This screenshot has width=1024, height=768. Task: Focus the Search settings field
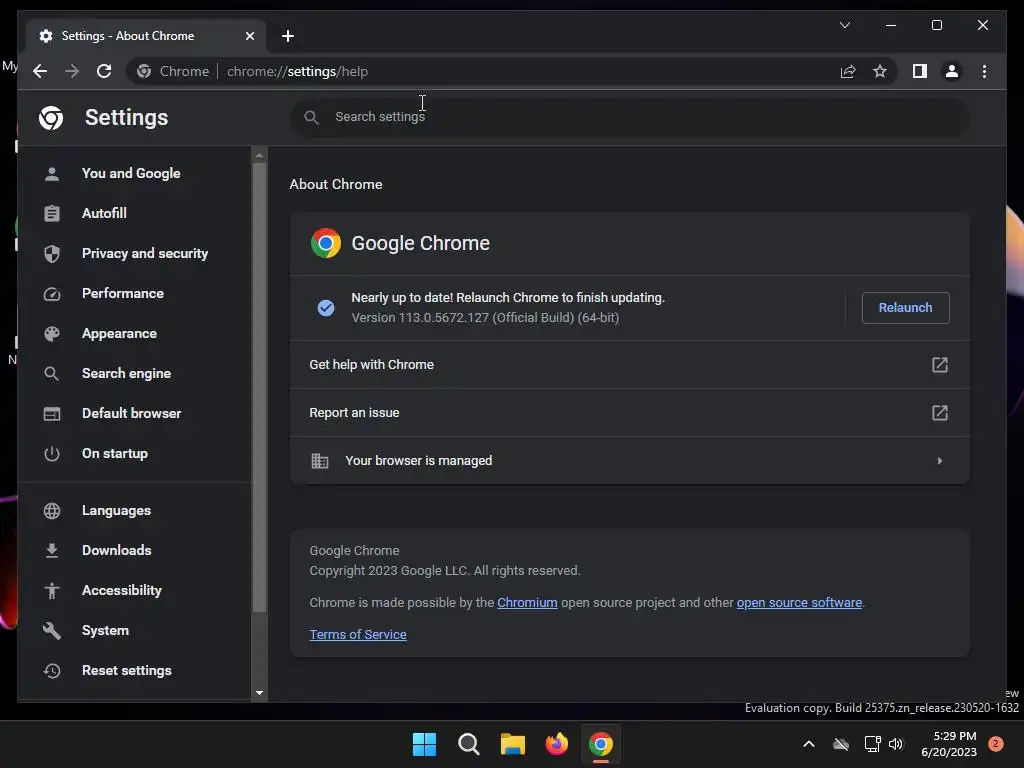[629, 117]
